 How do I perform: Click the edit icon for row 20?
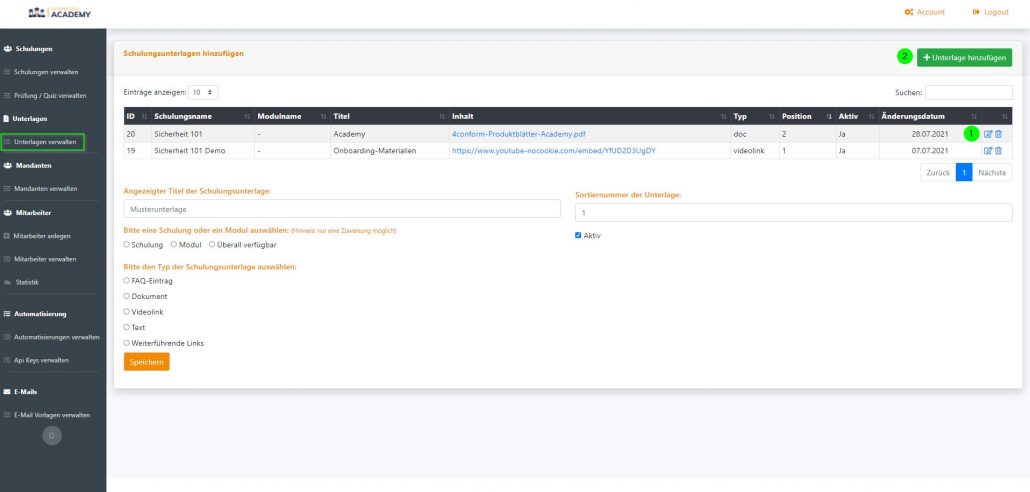(x=988, y=133)
